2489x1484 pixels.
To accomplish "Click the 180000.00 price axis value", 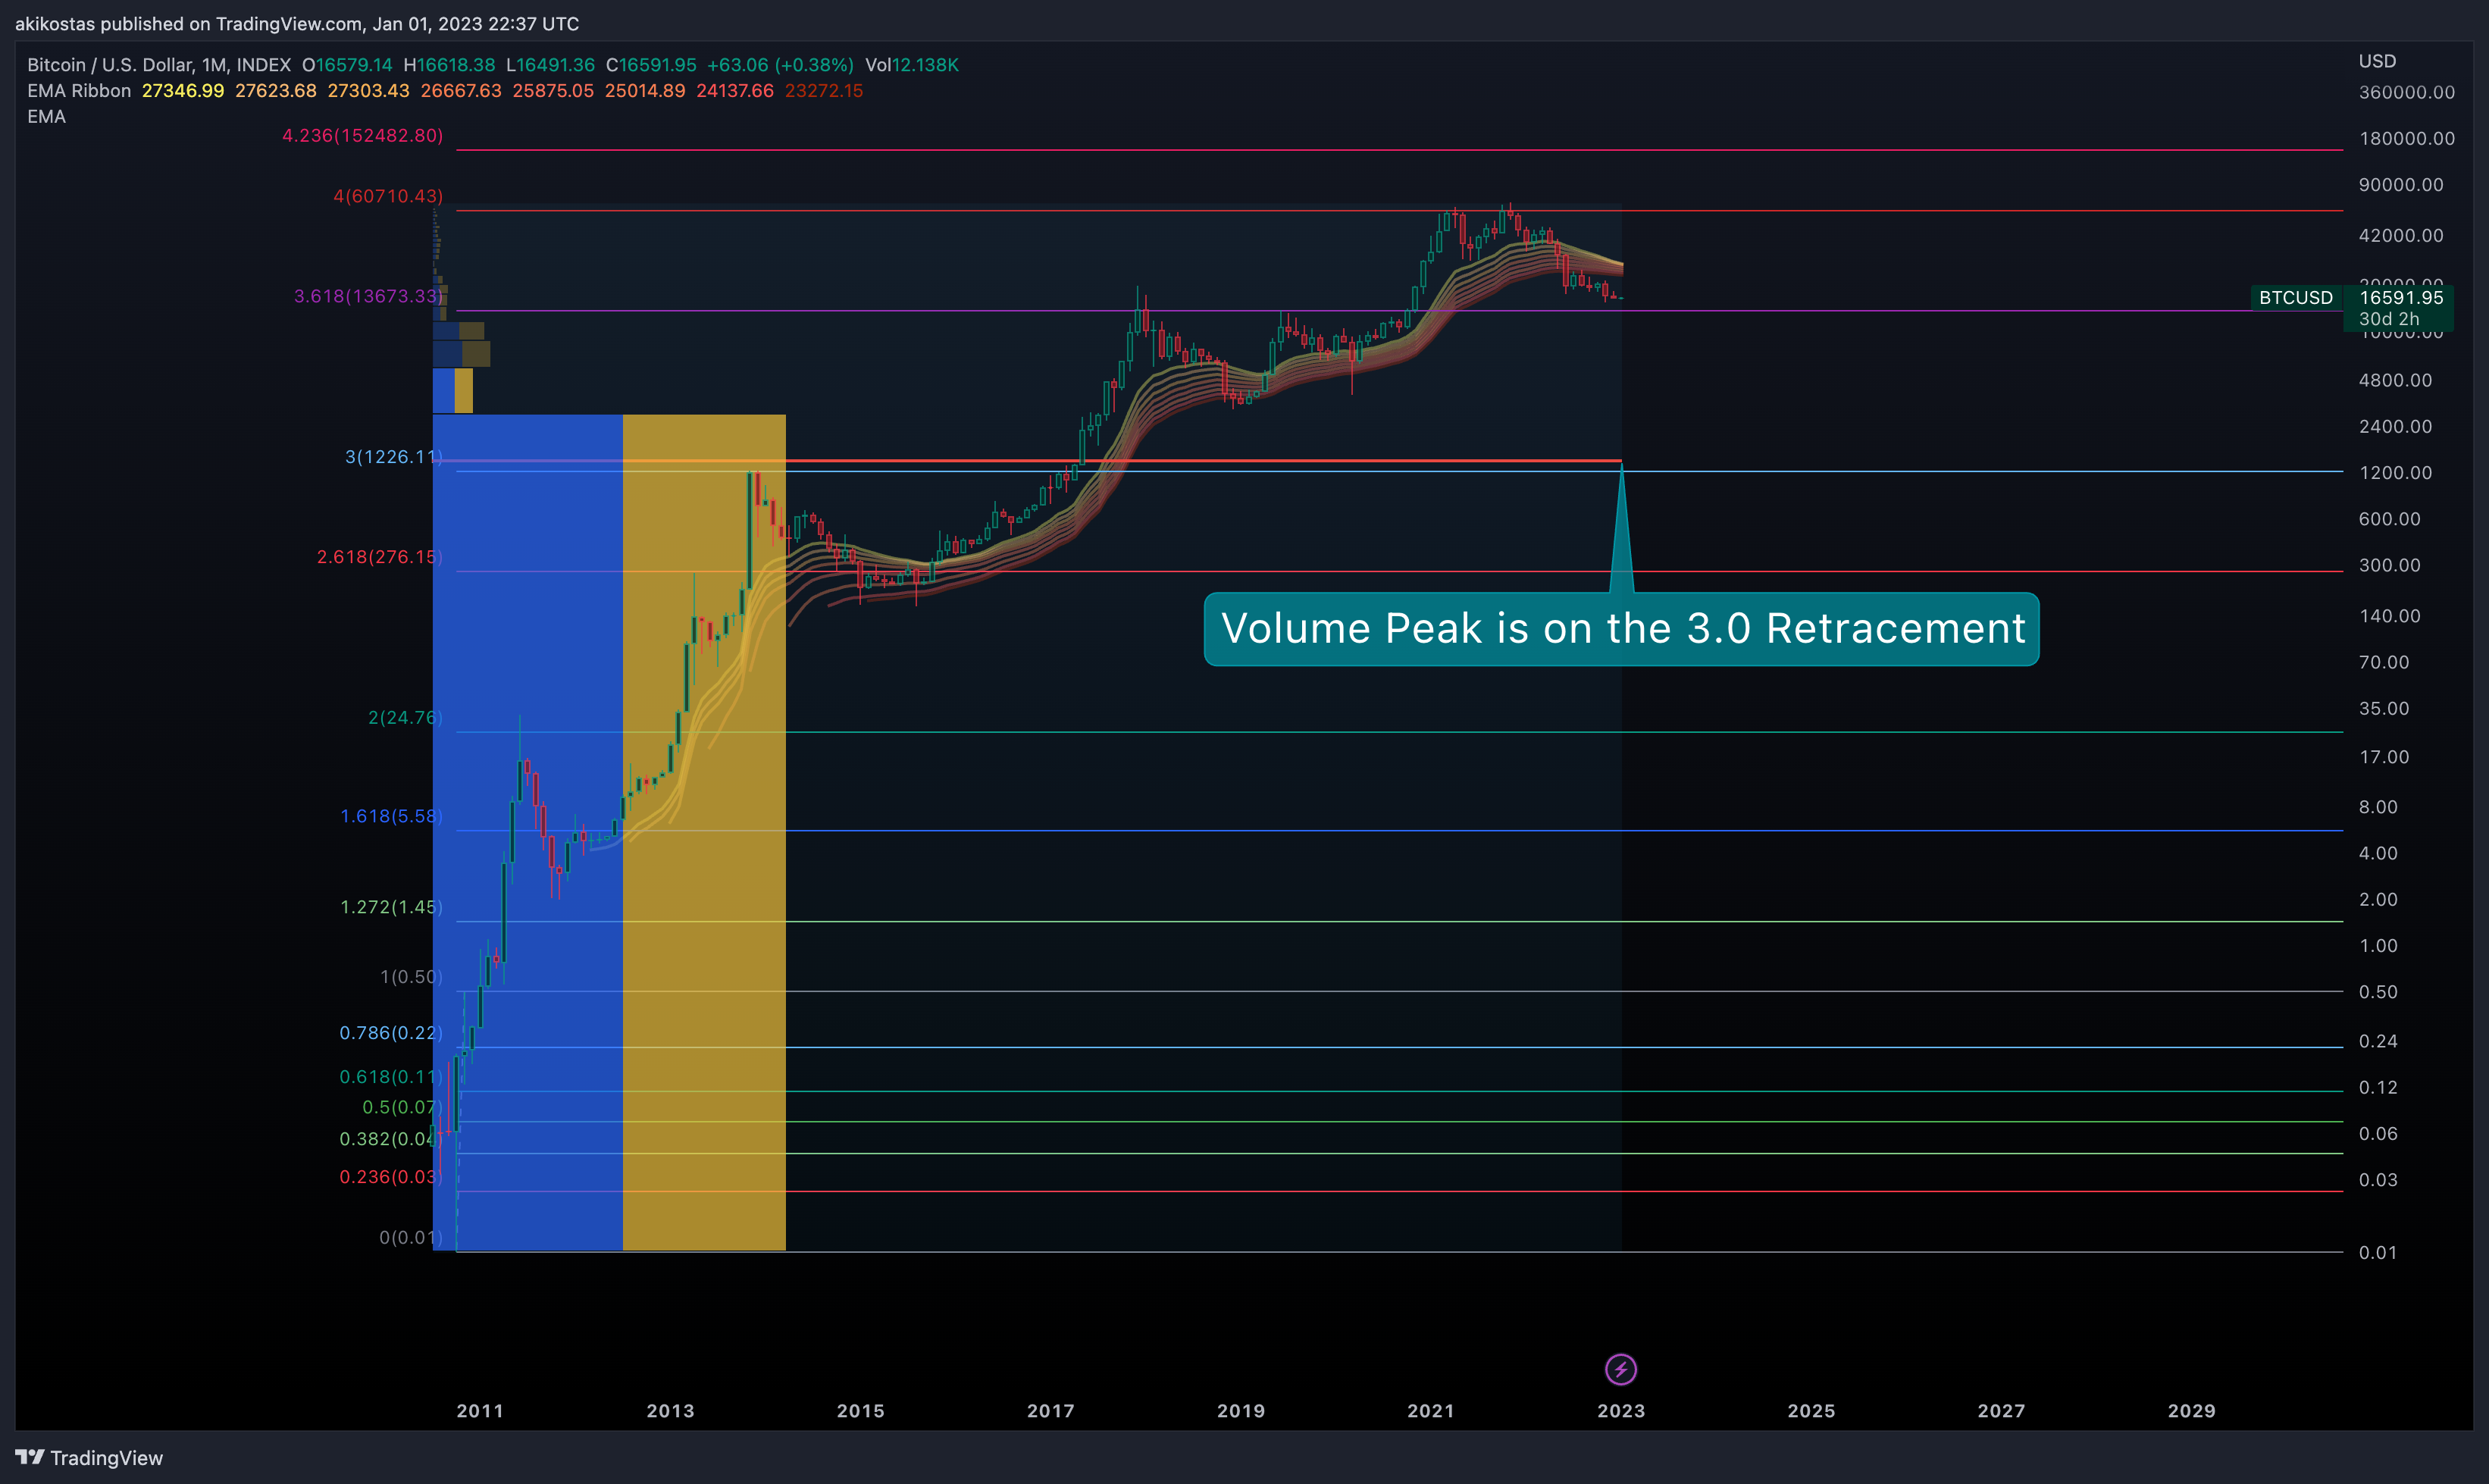I will tap(2406, 138).
